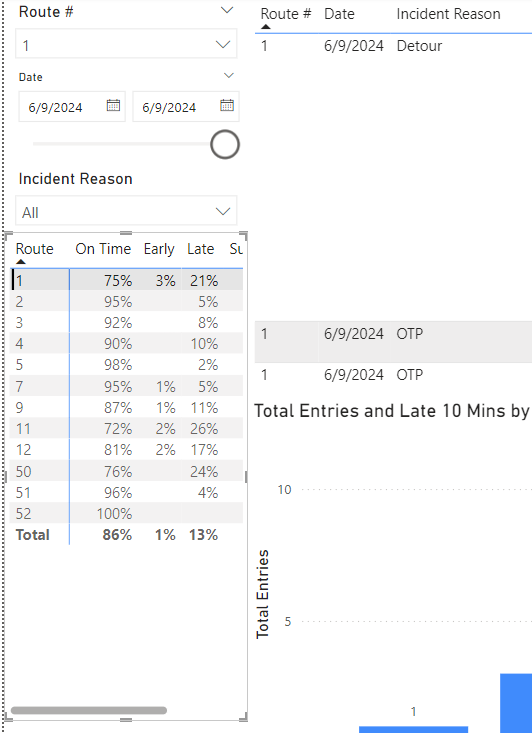Select route 9 row in table
Viewport: 532px width, 733px height.
click(126, 407)
